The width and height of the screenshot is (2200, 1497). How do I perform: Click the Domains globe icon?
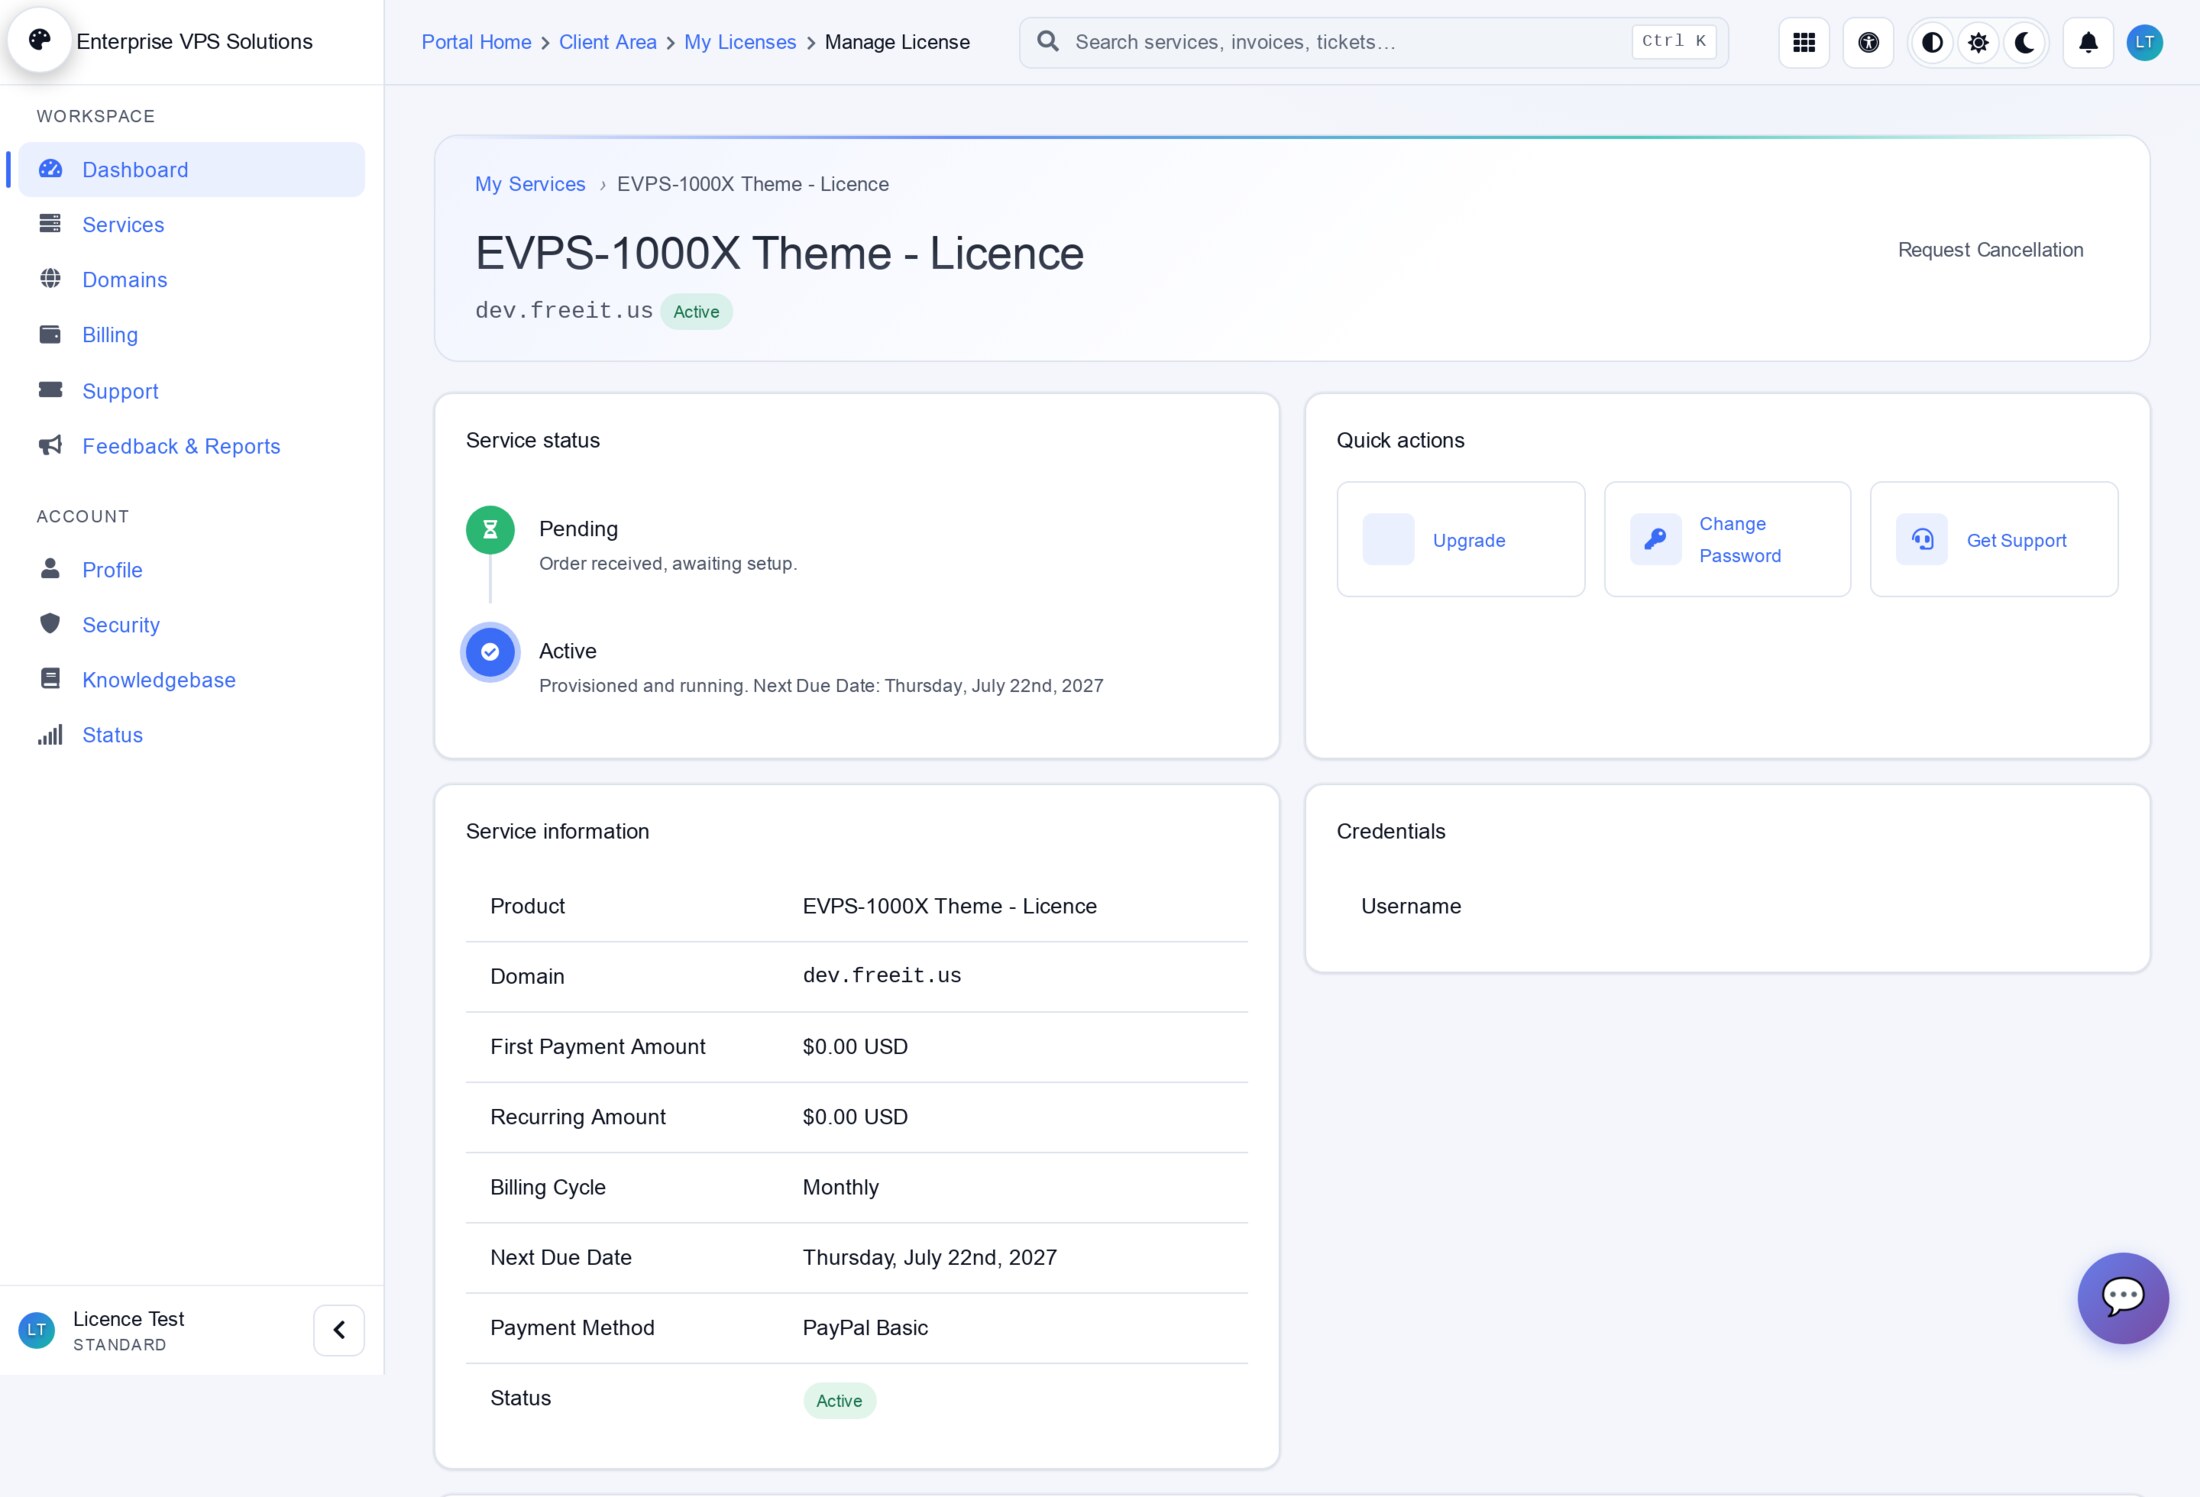pyautogui.click(x=50, y=279)
